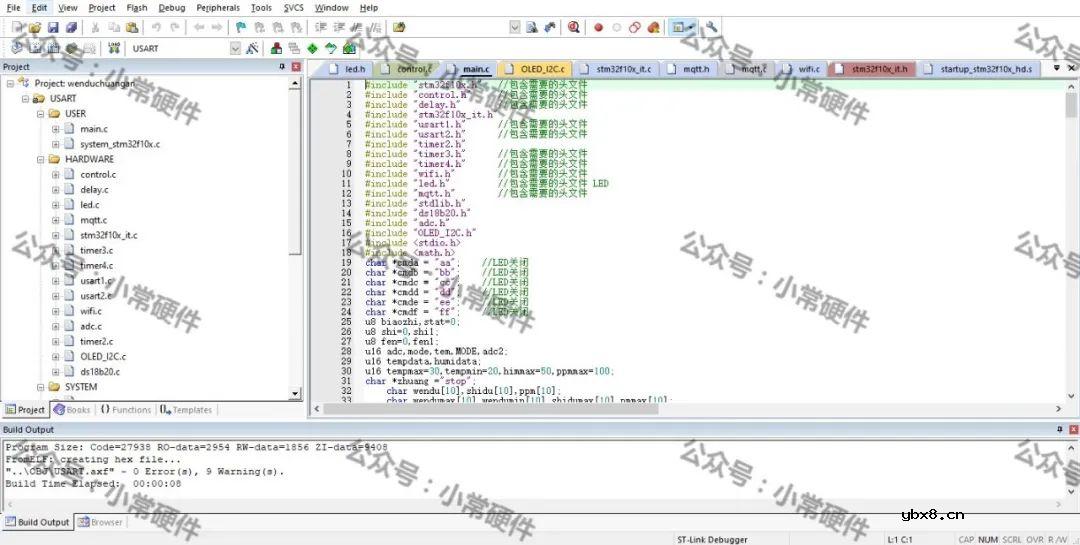Switch to the wifi.c editor tab

(808, 69)
